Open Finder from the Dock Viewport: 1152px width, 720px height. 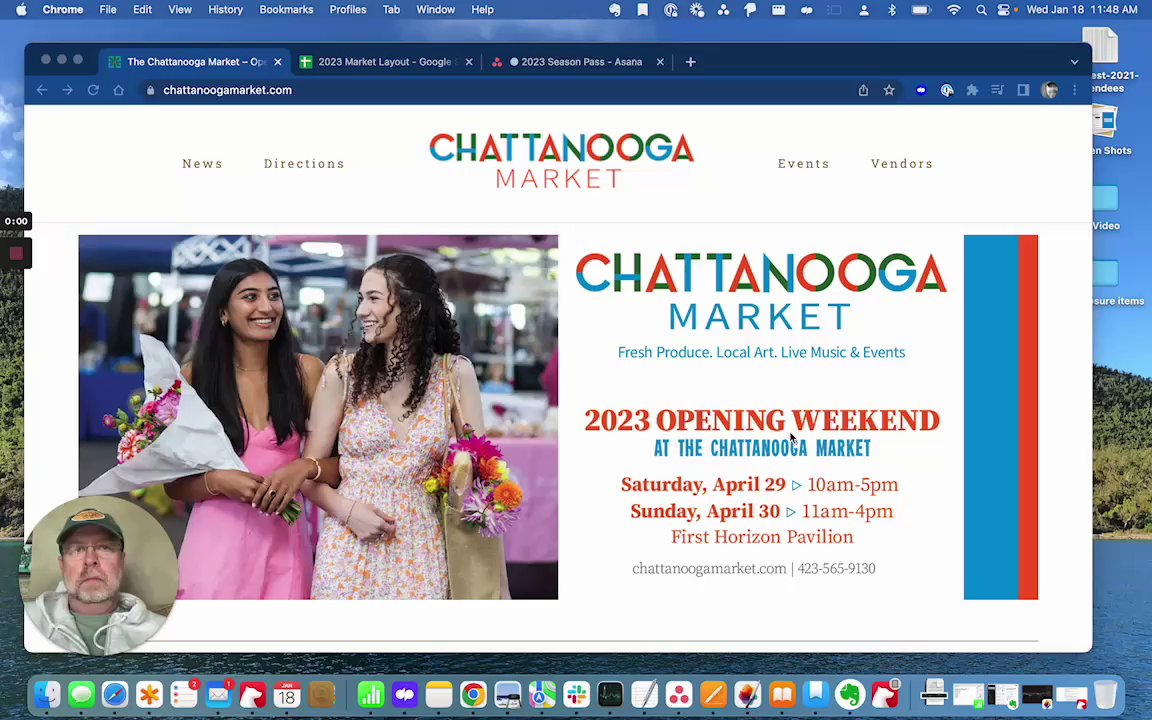[x=47, y=694]
